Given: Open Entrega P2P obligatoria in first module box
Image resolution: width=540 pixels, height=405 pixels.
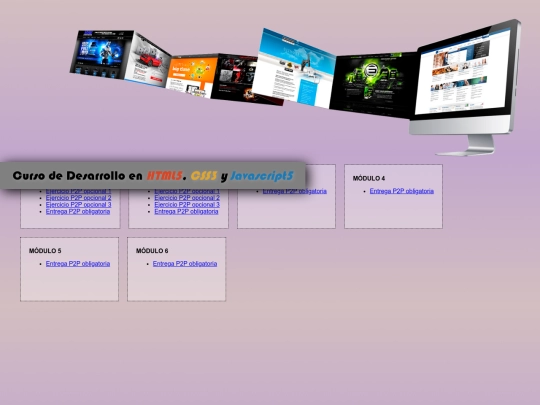Looking at the screenshot, I should (x=78, y=211).
